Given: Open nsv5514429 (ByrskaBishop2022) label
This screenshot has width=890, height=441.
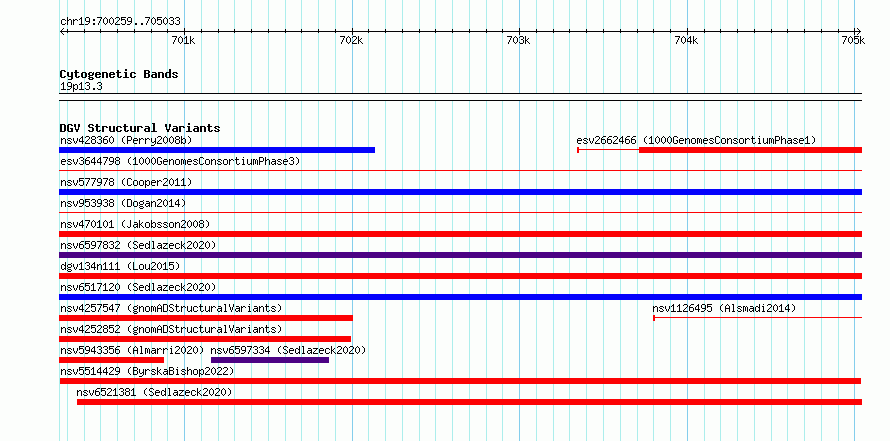Looking at the screenshot, I should [147, 371].
